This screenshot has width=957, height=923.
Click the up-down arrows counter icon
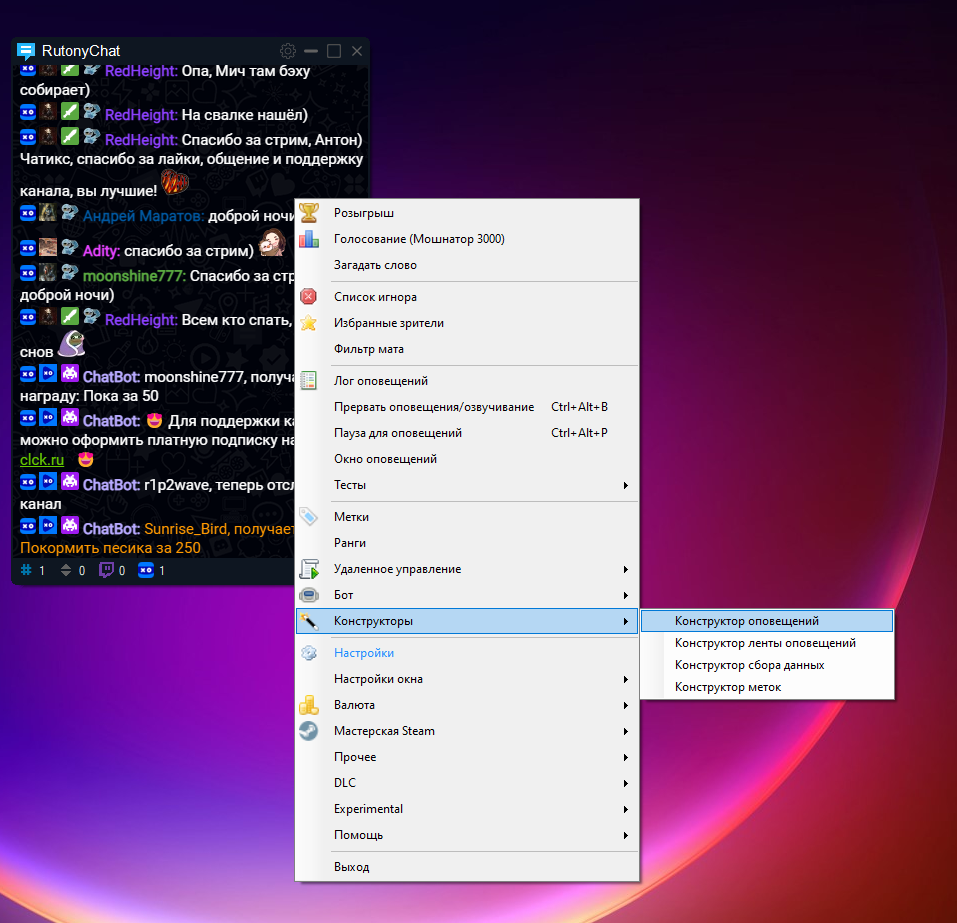66,570
